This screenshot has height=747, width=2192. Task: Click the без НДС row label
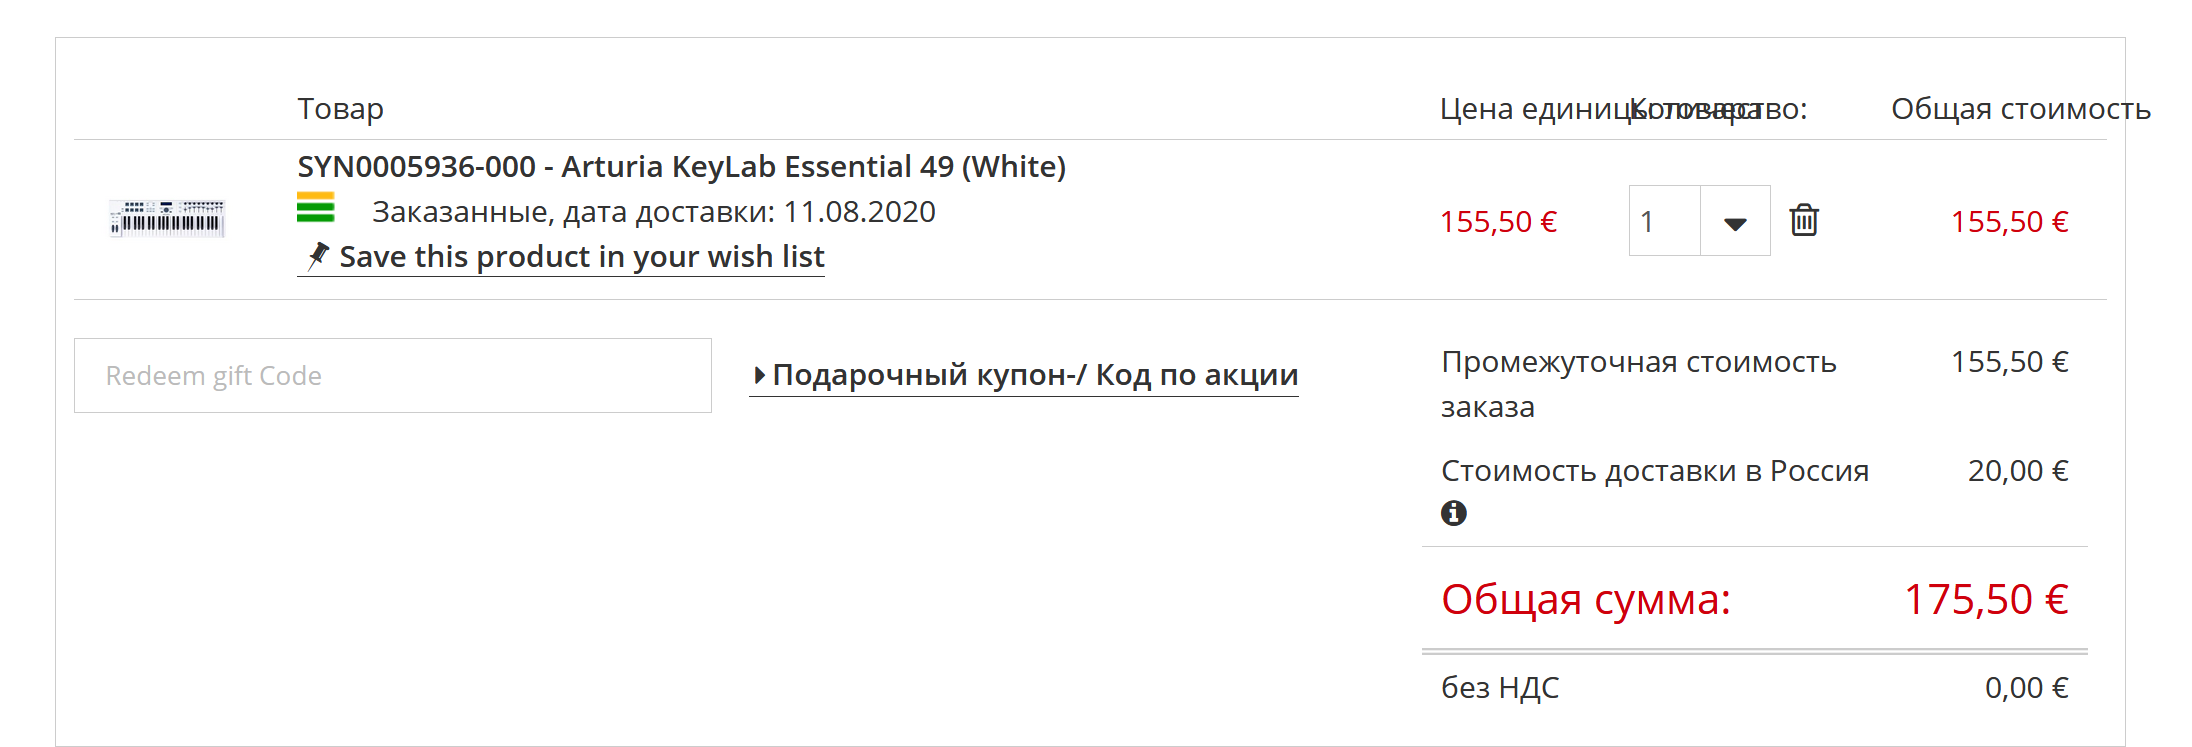click(1500, 688)
